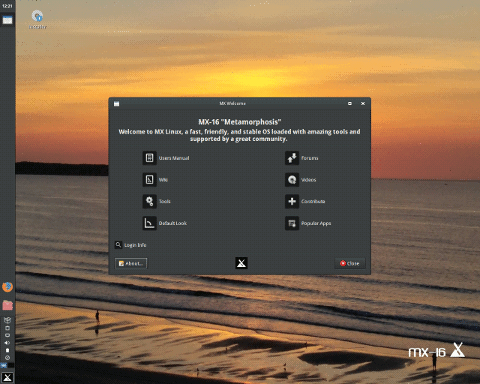
Task: Click the window menu icon in titlebar
Action: pyautogui.click(x=116, y=104)
